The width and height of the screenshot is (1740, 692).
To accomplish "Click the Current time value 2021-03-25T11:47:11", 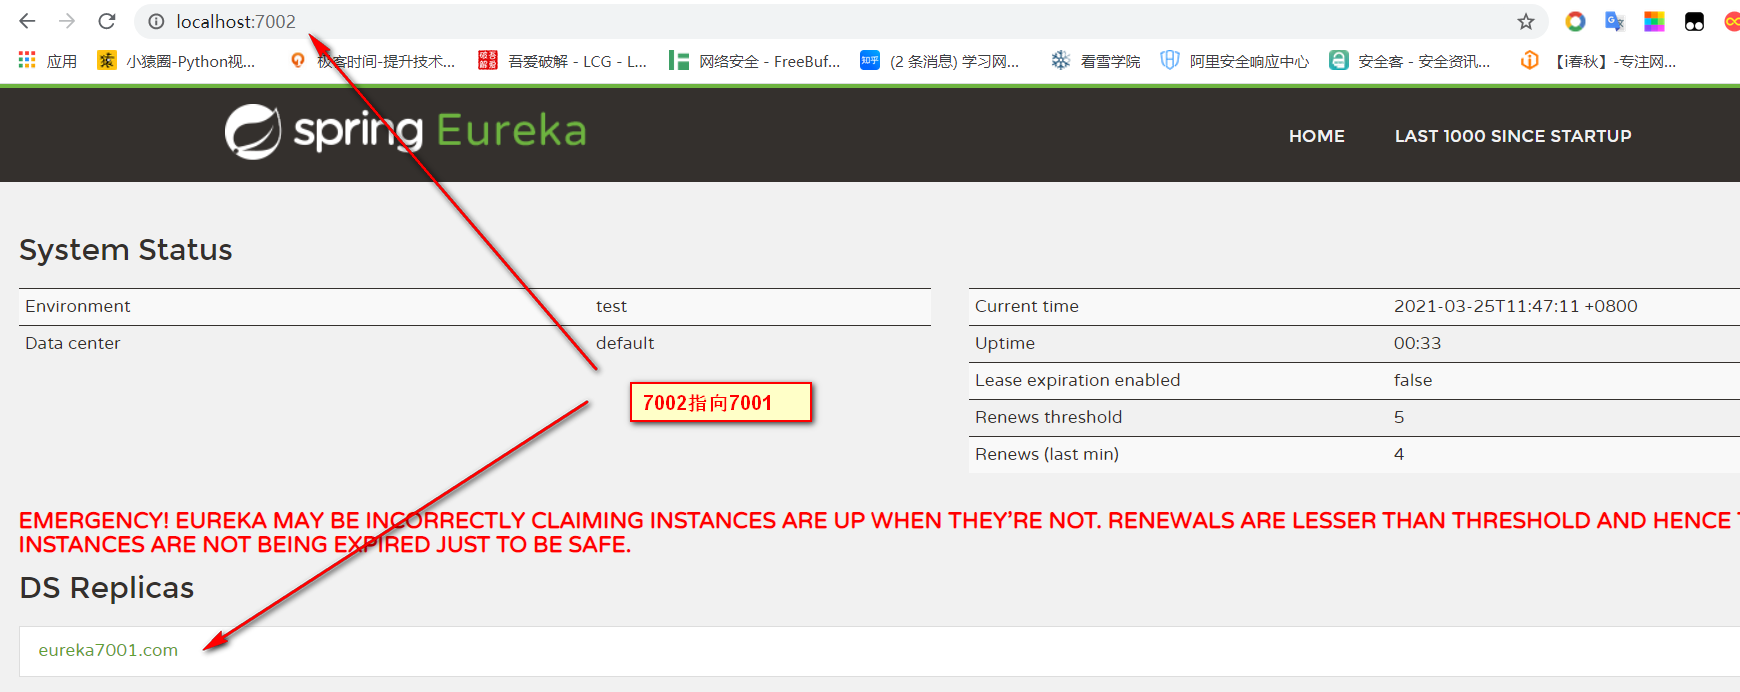I will point(1515,306).
